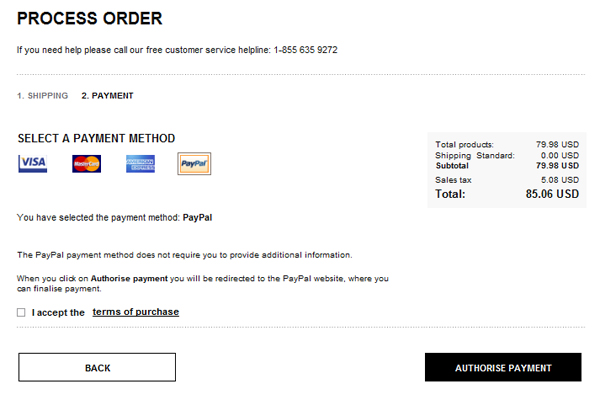Click the 85.06 USD total amount
Viewport: 600px width, 400px height.
tap(552, 194)
